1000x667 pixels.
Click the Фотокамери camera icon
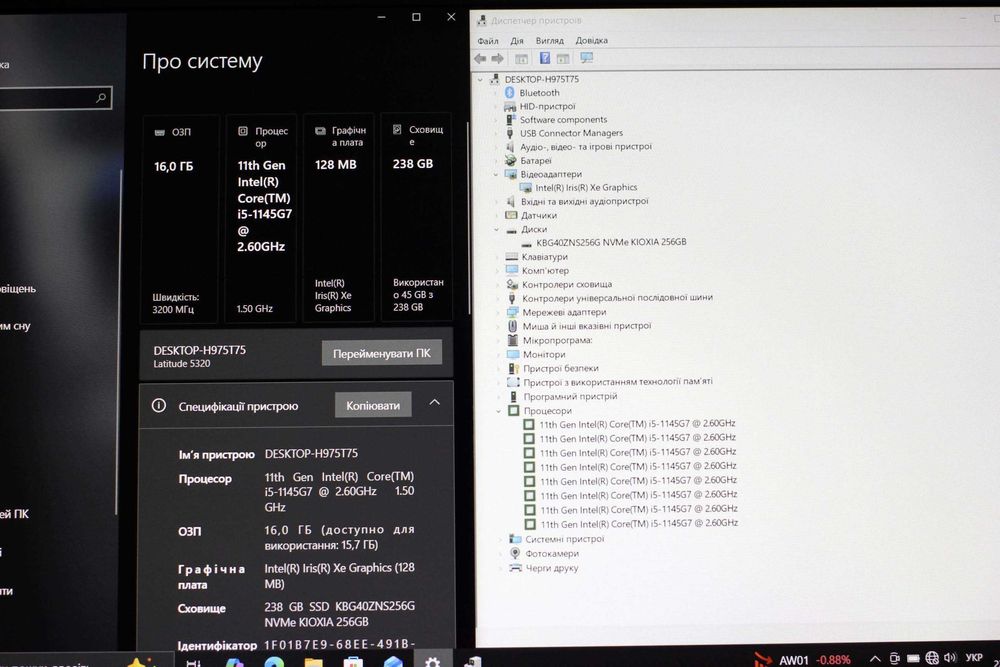pos(515,553)
